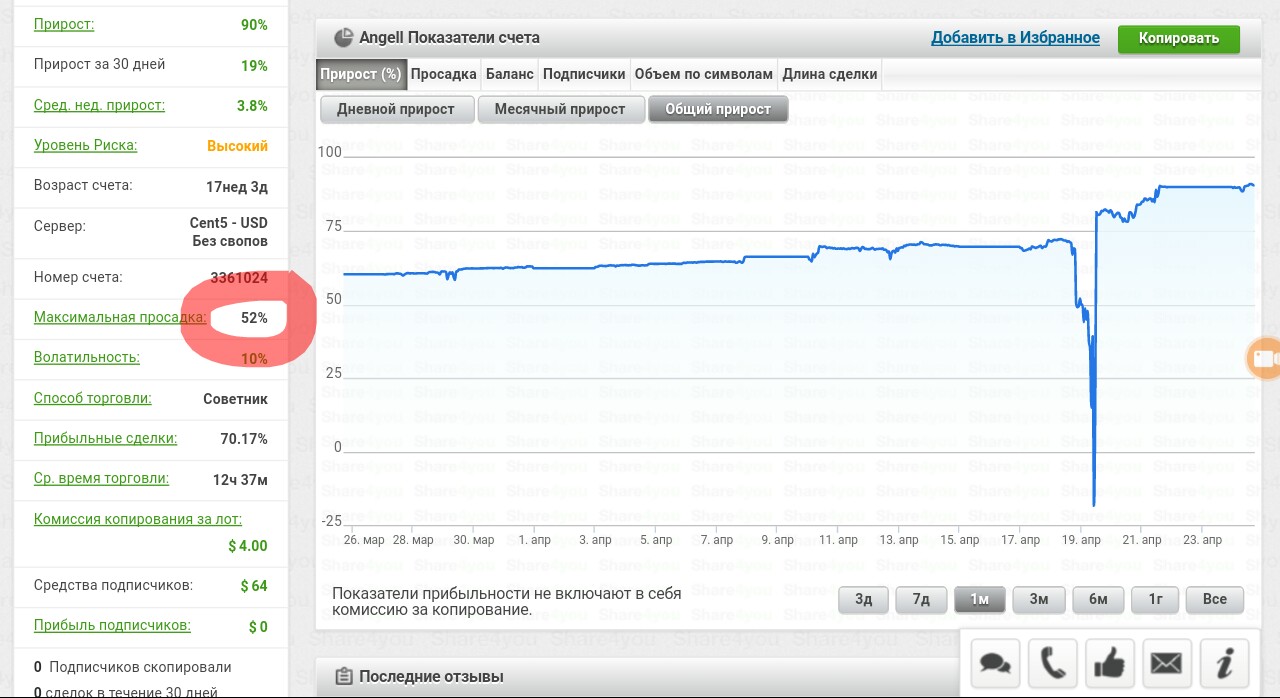The image size is (1280, 698).
Task: Click the pie chart icon next to Angell
Action: [343, 38]
